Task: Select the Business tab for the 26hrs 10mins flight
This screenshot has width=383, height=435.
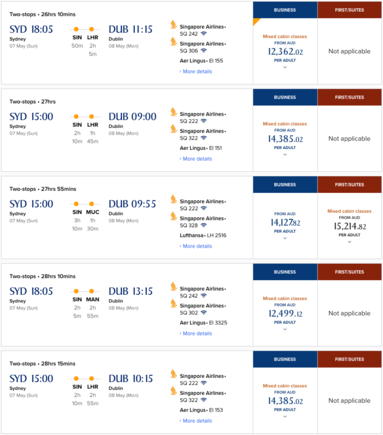Action: [285, 10]
